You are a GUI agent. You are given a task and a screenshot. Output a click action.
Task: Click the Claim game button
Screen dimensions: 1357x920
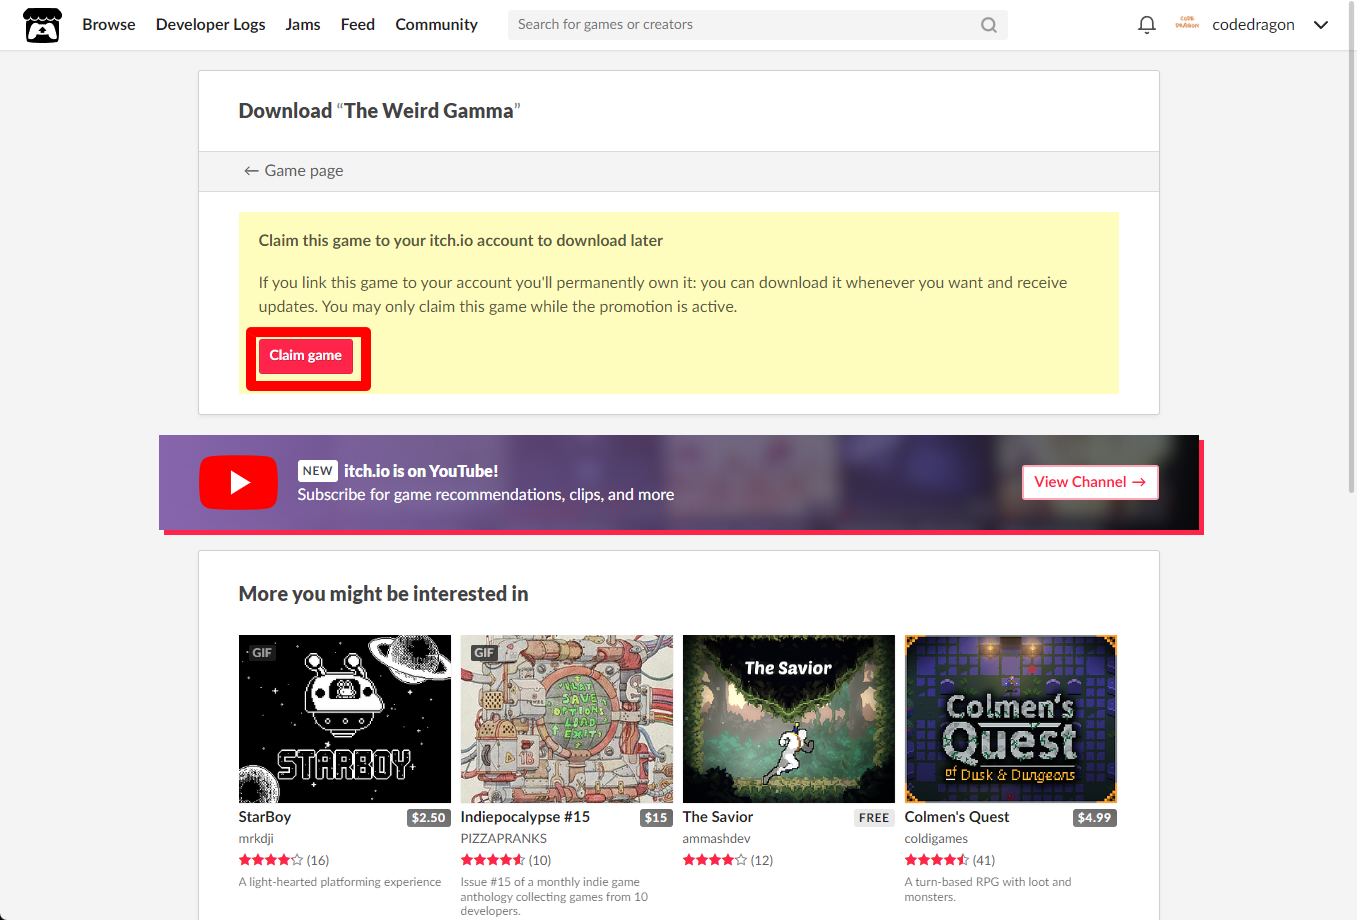click(305, 356)
